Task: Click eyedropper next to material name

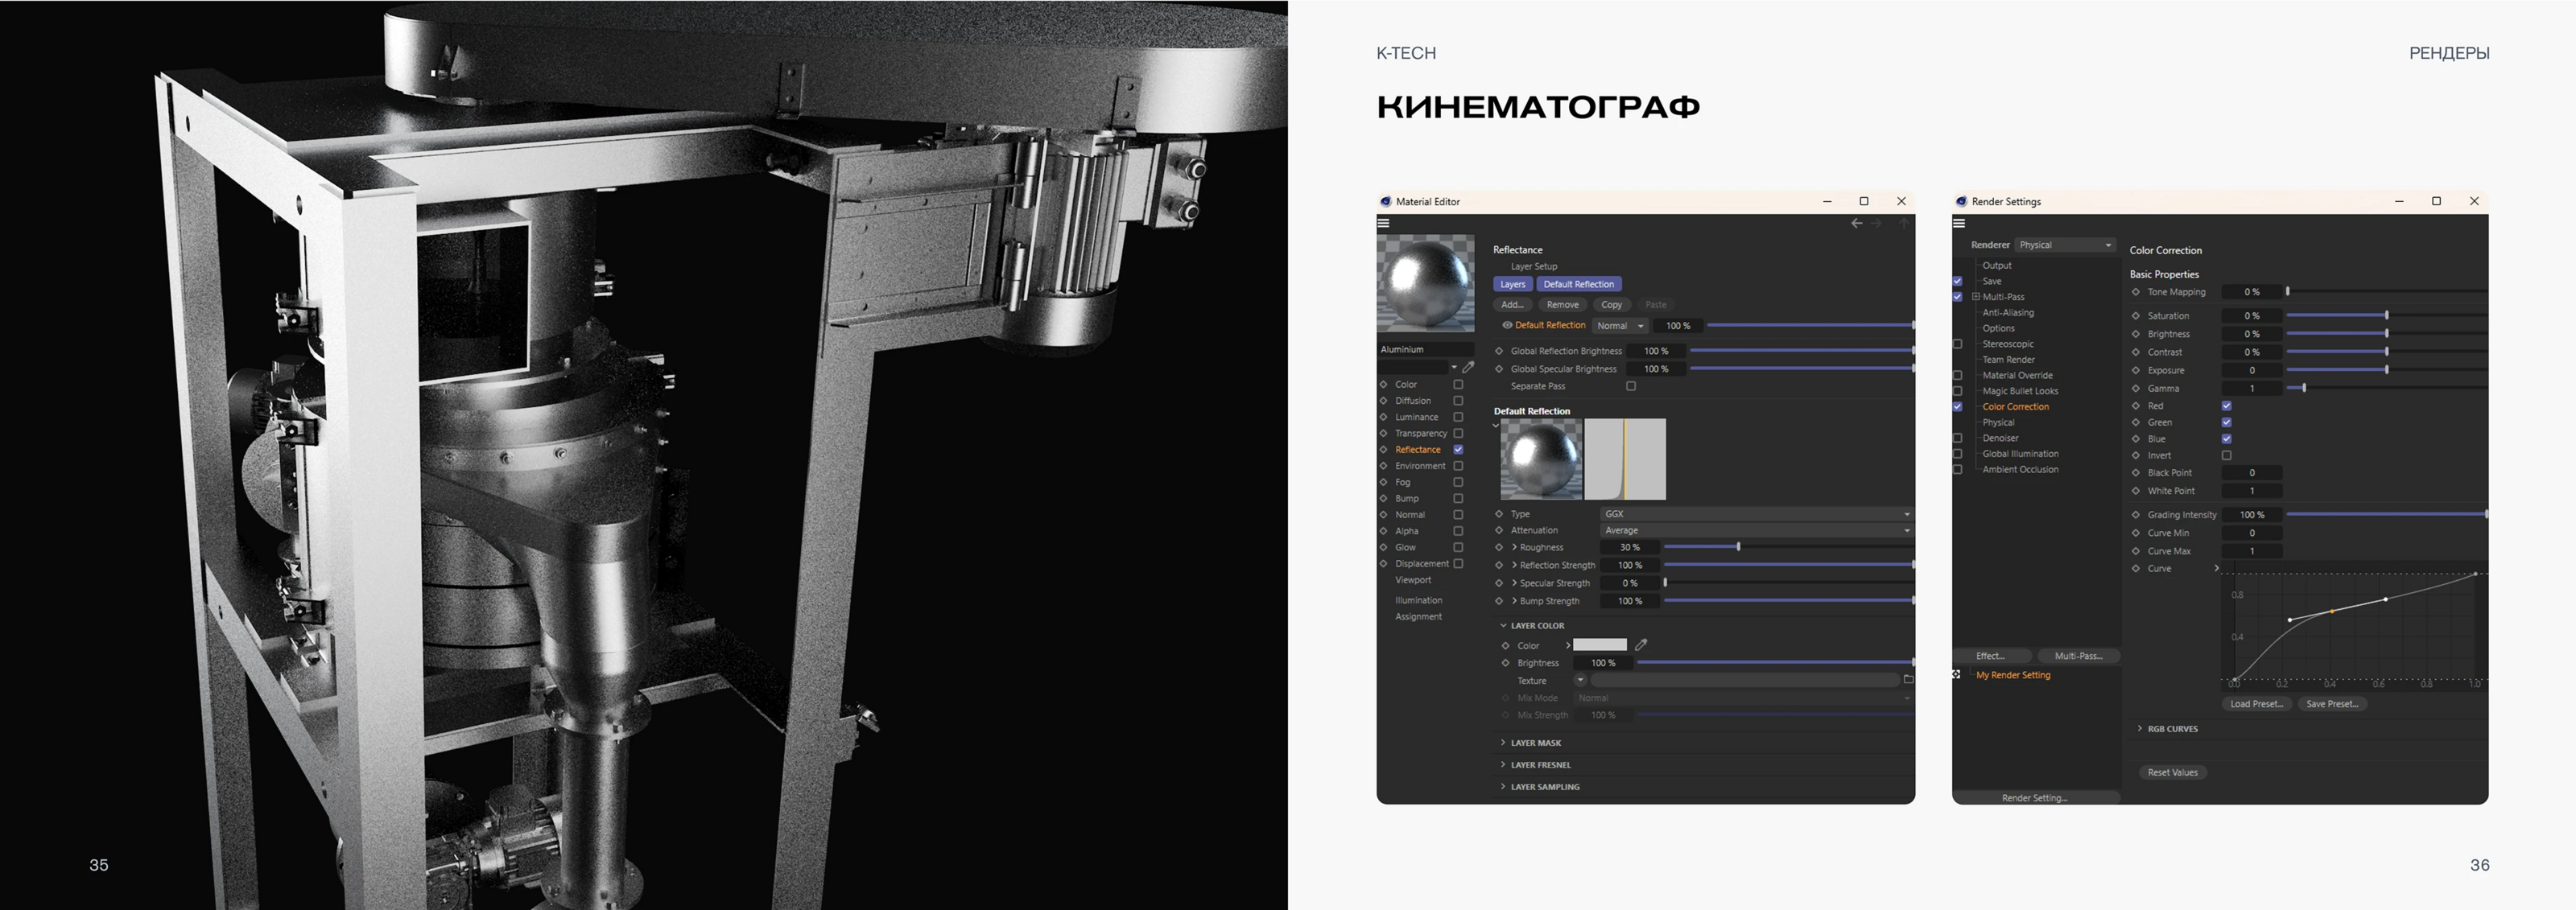Action: click(1468, 367)
